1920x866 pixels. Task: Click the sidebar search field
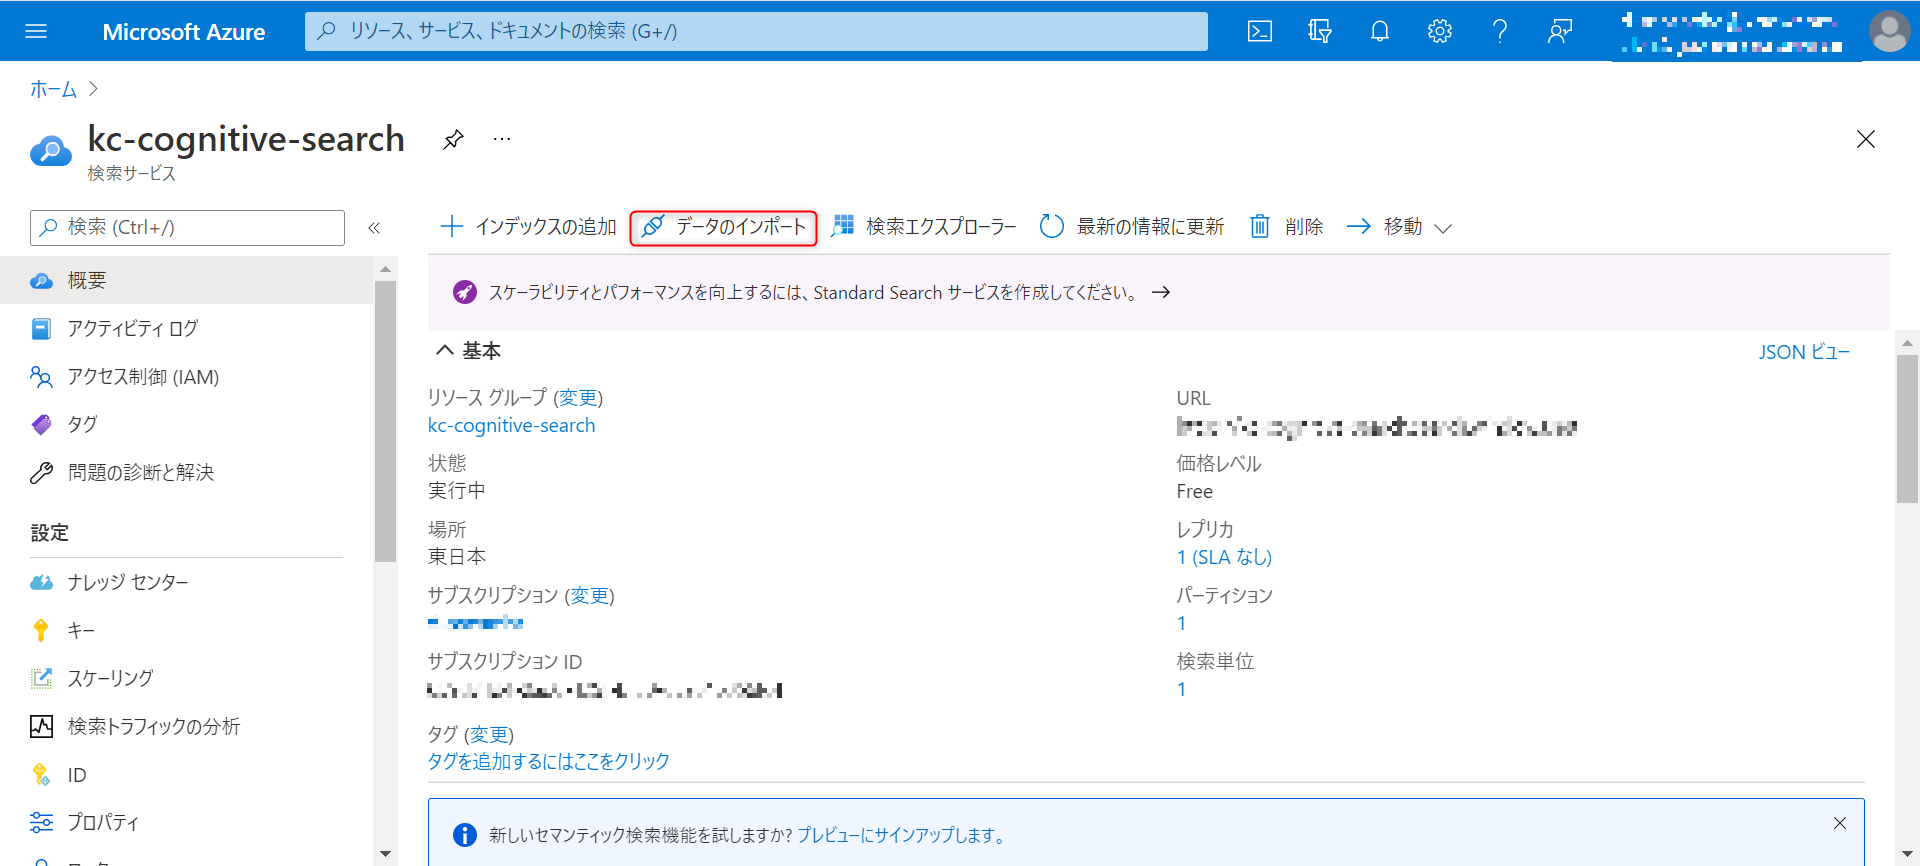[x=187, y=228]
